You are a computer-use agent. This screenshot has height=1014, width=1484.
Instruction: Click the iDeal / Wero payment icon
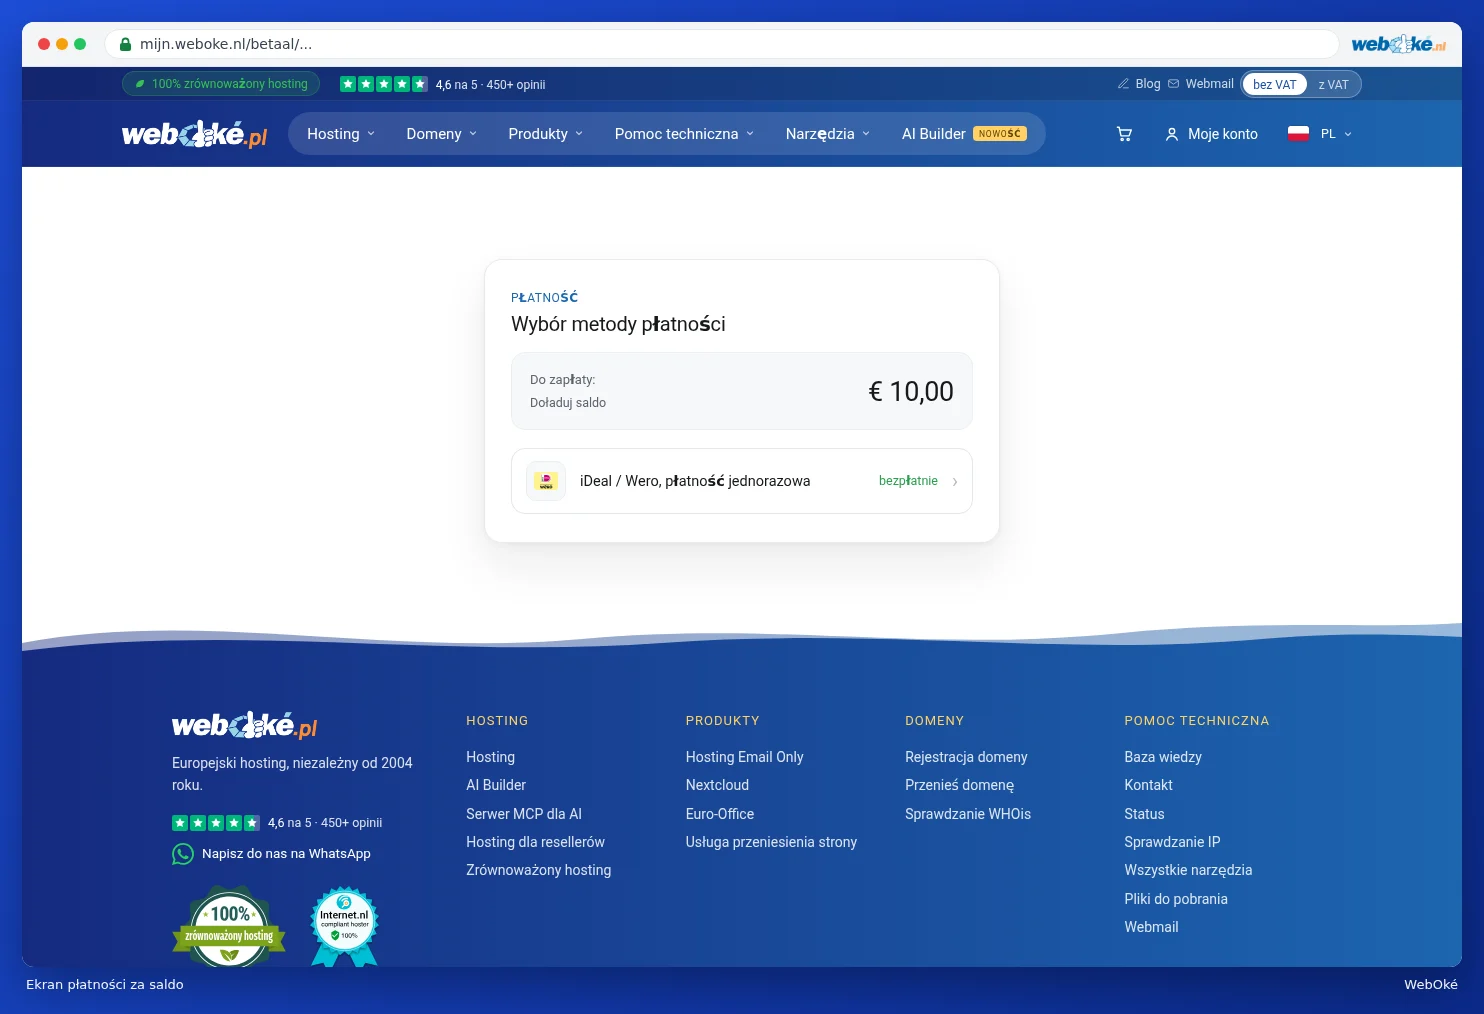546,481
